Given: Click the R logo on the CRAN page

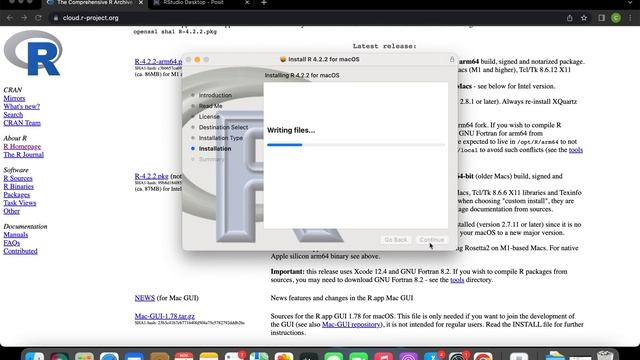Looking at the screenshot, I should coord(33,53).
